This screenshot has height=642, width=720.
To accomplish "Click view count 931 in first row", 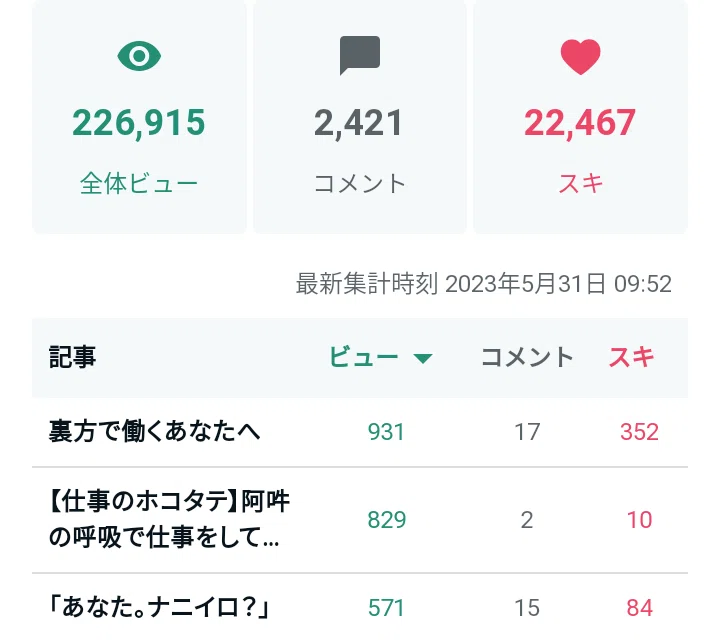I will (386, 432).
